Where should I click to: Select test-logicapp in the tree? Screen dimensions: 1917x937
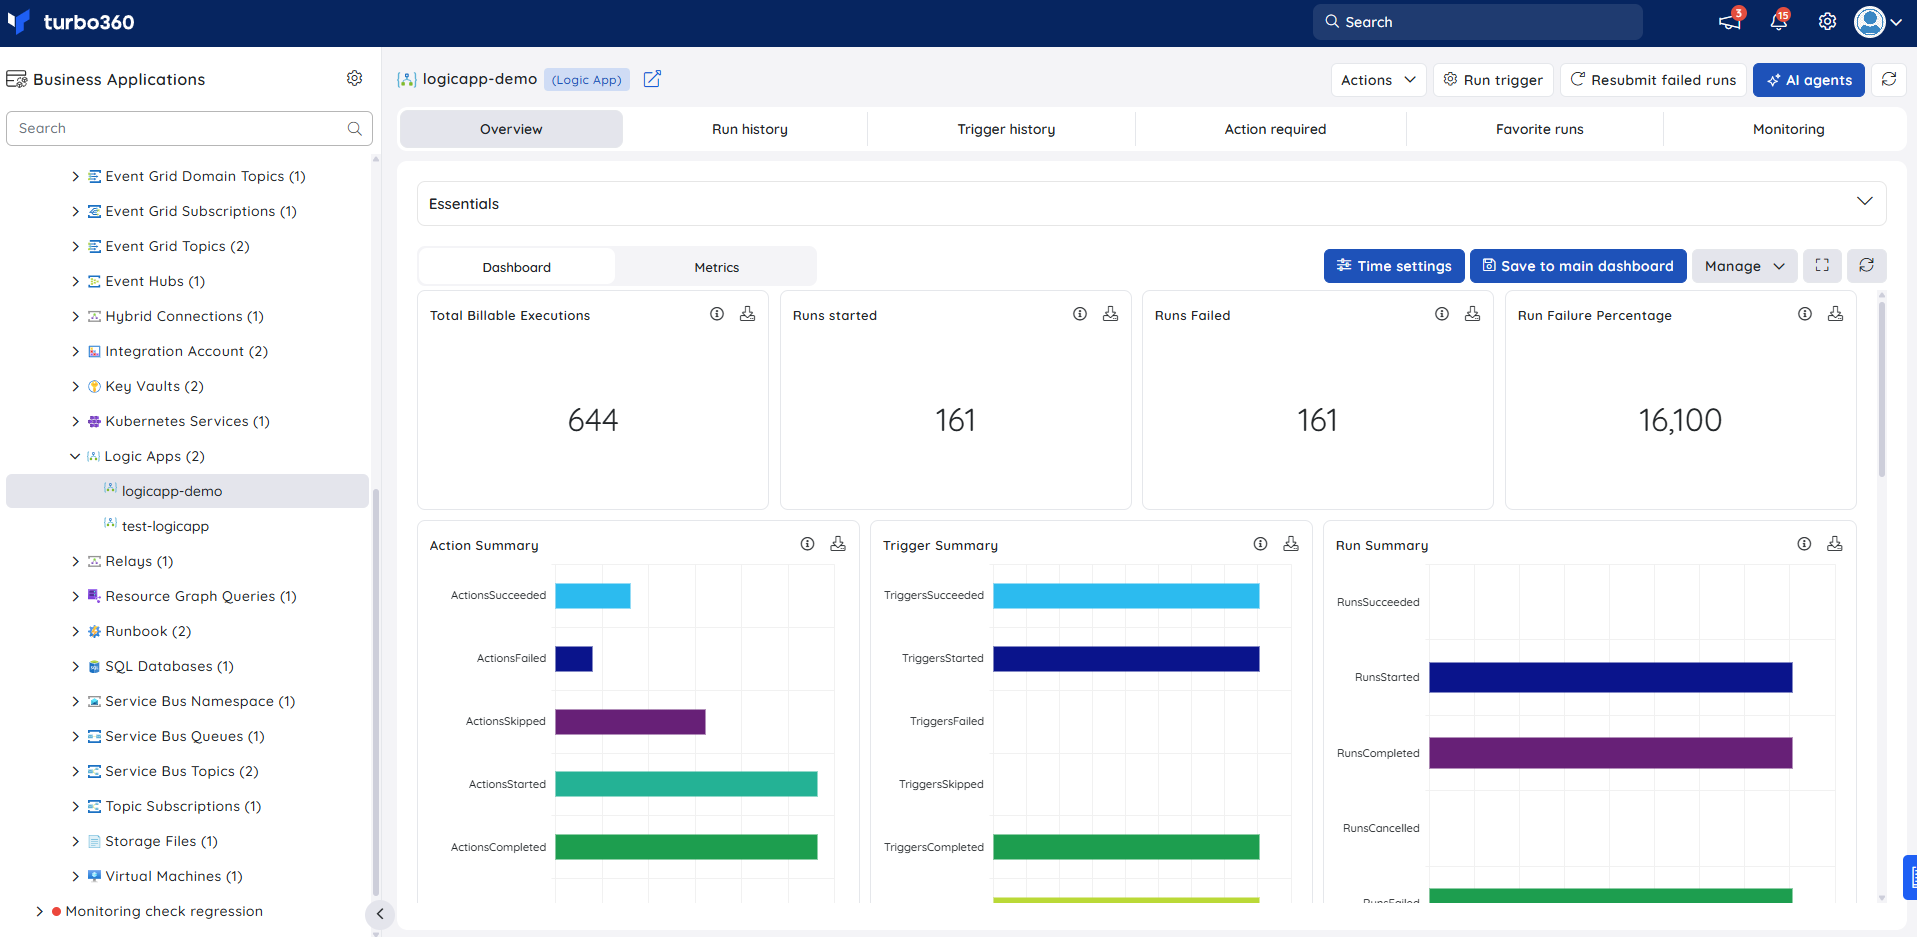pos(165,526)
